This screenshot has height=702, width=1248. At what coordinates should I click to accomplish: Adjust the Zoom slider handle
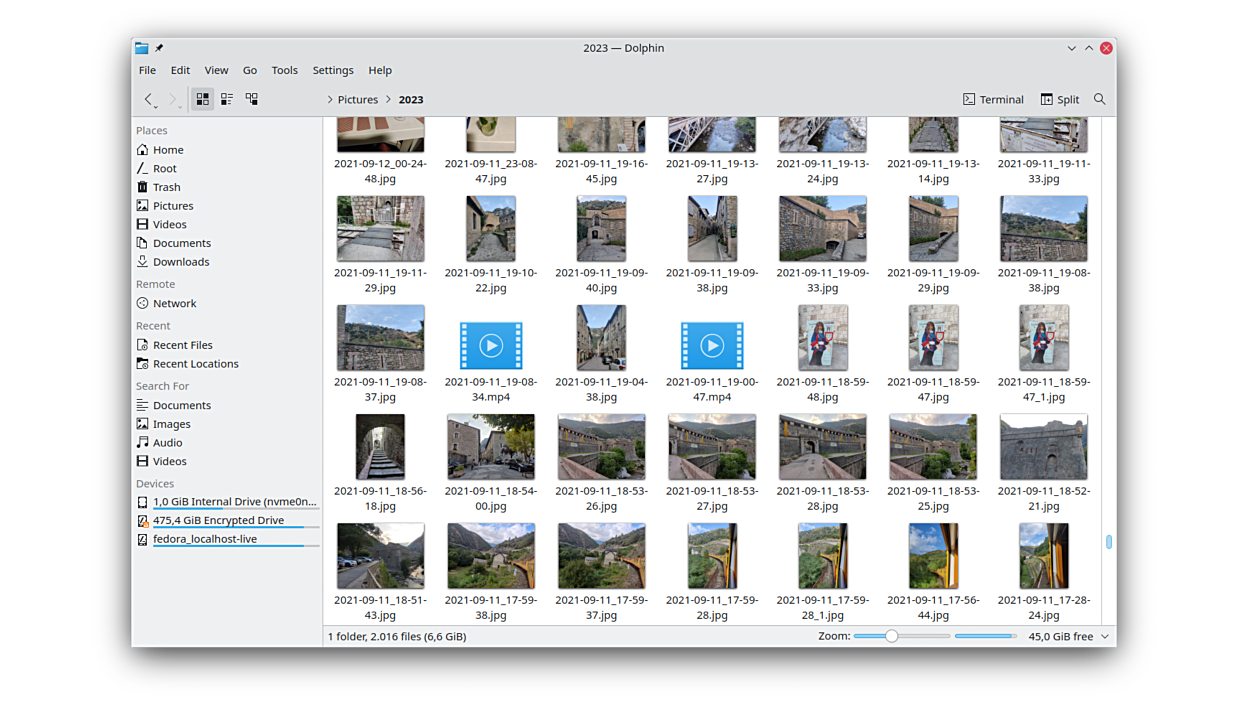[x=891, y=636]
